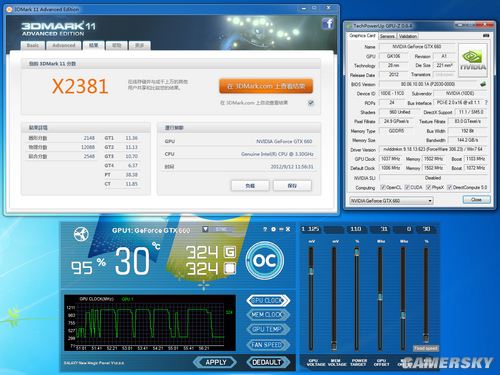Image resolution: width=500 pixels, height=375 pixels.
Task: Open the Advanced tab in 3DMark 11
Action: click(64, 45)
